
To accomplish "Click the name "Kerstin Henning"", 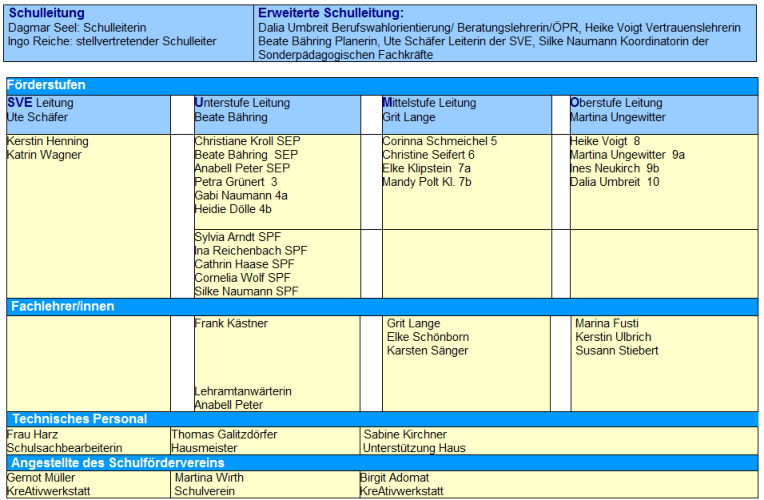I will click(x=48, y=141).
